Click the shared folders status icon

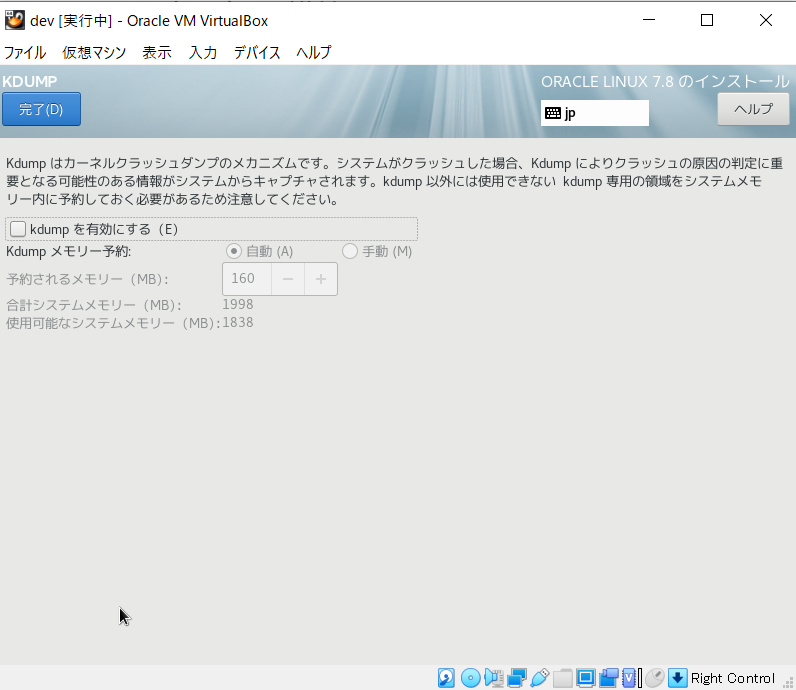pyautogui.click(x=562, y=678)
